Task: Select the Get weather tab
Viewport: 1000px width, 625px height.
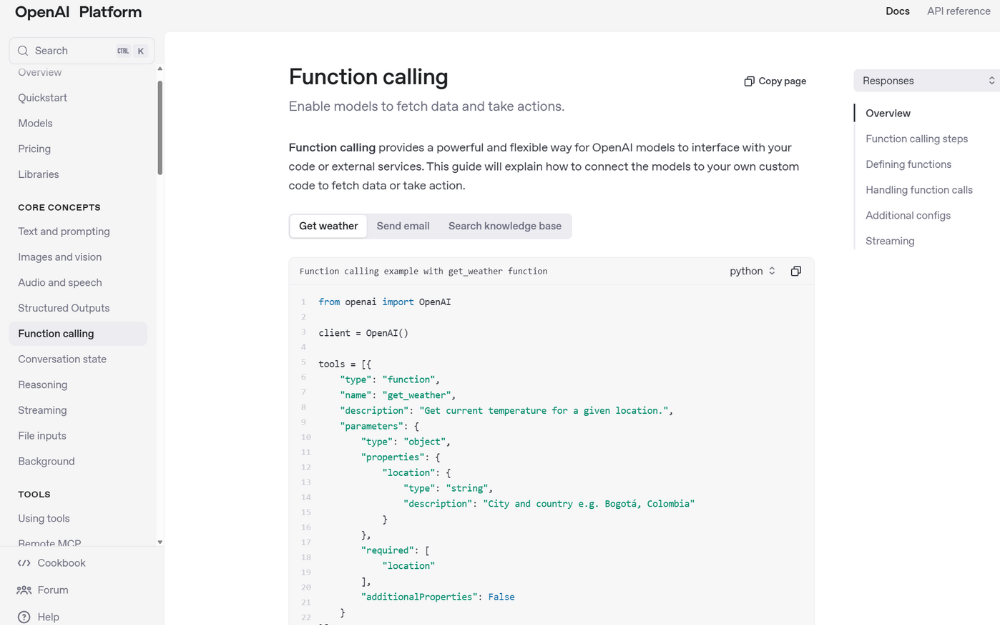Action: [x=328, y=226]
